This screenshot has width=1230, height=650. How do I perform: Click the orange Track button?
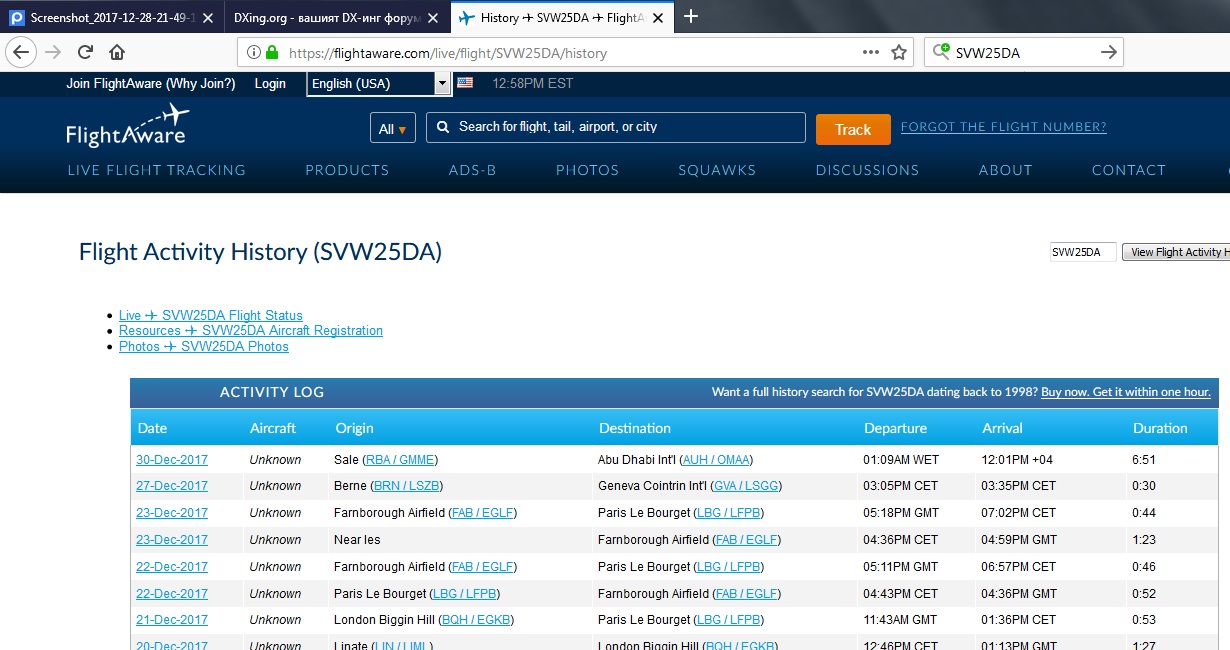pos(853,129)
